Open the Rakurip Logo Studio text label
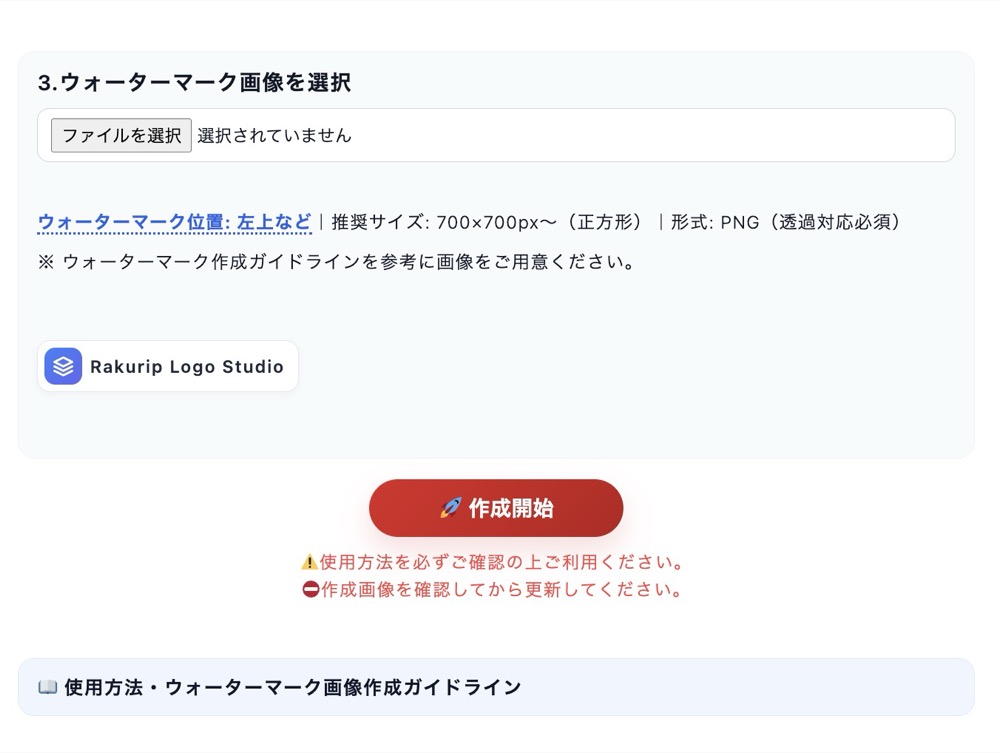 (x=187, y=367)
